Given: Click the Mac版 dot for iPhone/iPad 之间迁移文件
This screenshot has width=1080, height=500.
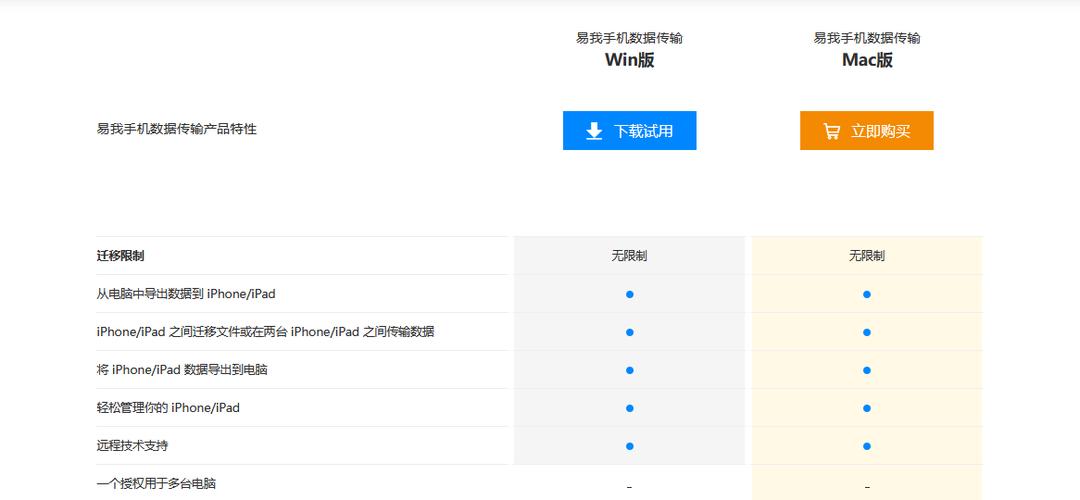Looking at the screenshot, I should [867, 332].
